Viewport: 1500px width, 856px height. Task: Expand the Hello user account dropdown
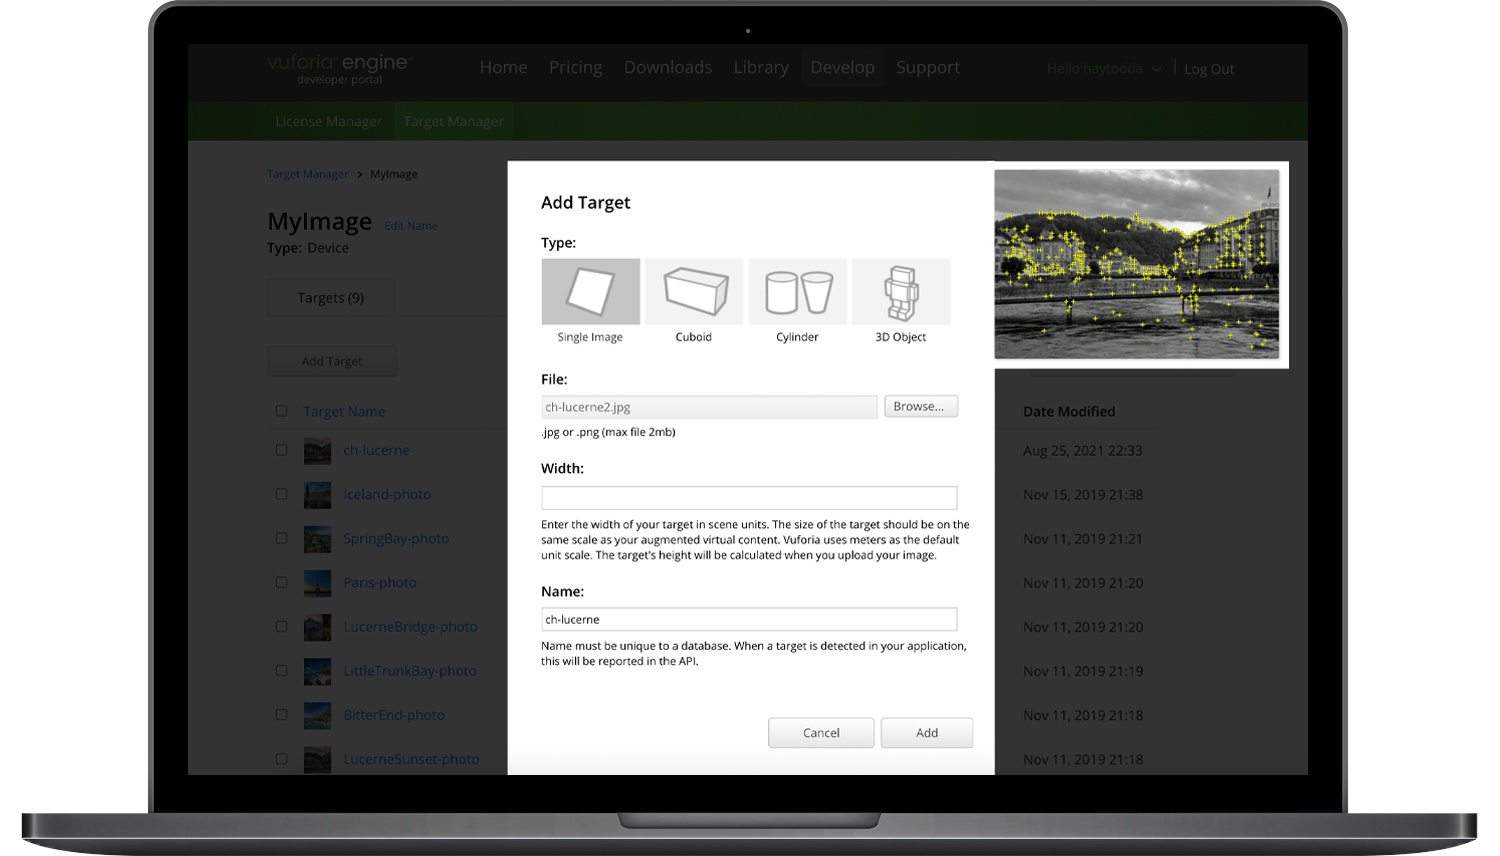1104,69
